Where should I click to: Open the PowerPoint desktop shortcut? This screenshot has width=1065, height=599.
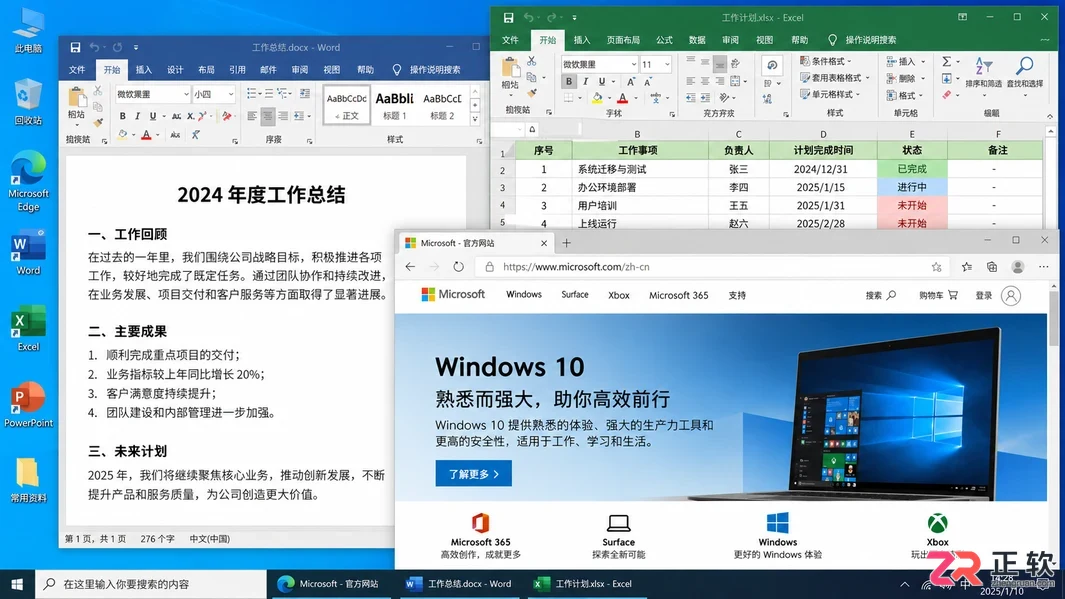click(28, 404)
